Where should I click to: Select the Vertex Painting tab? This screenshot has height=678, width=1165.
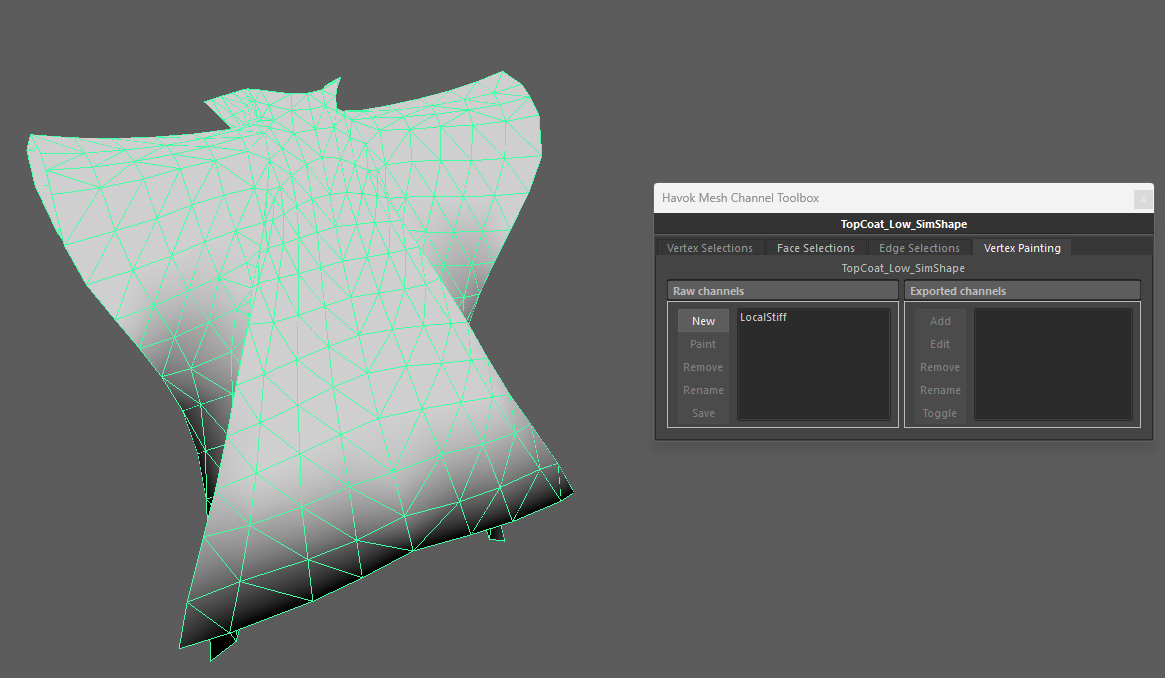tap(1022, 248)
